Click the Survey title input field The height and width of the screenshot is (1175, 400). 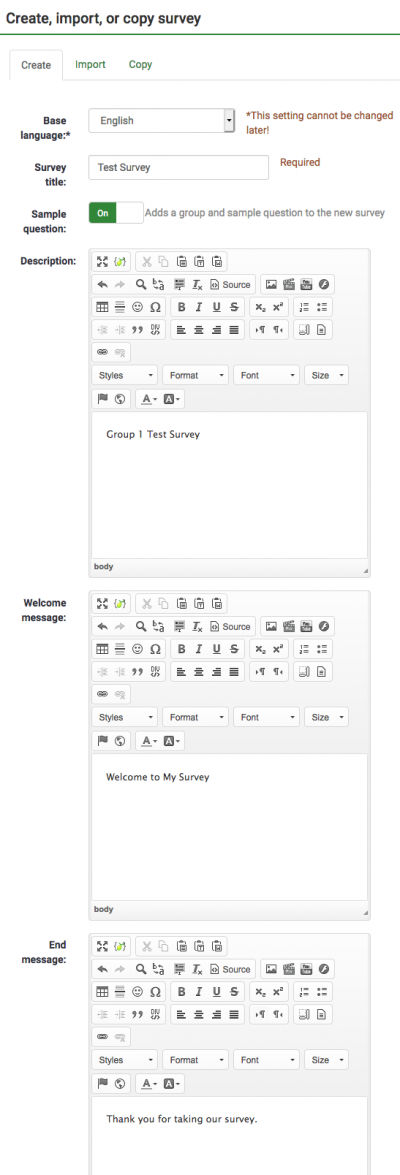pyautogui.click(x=178, y=167)
